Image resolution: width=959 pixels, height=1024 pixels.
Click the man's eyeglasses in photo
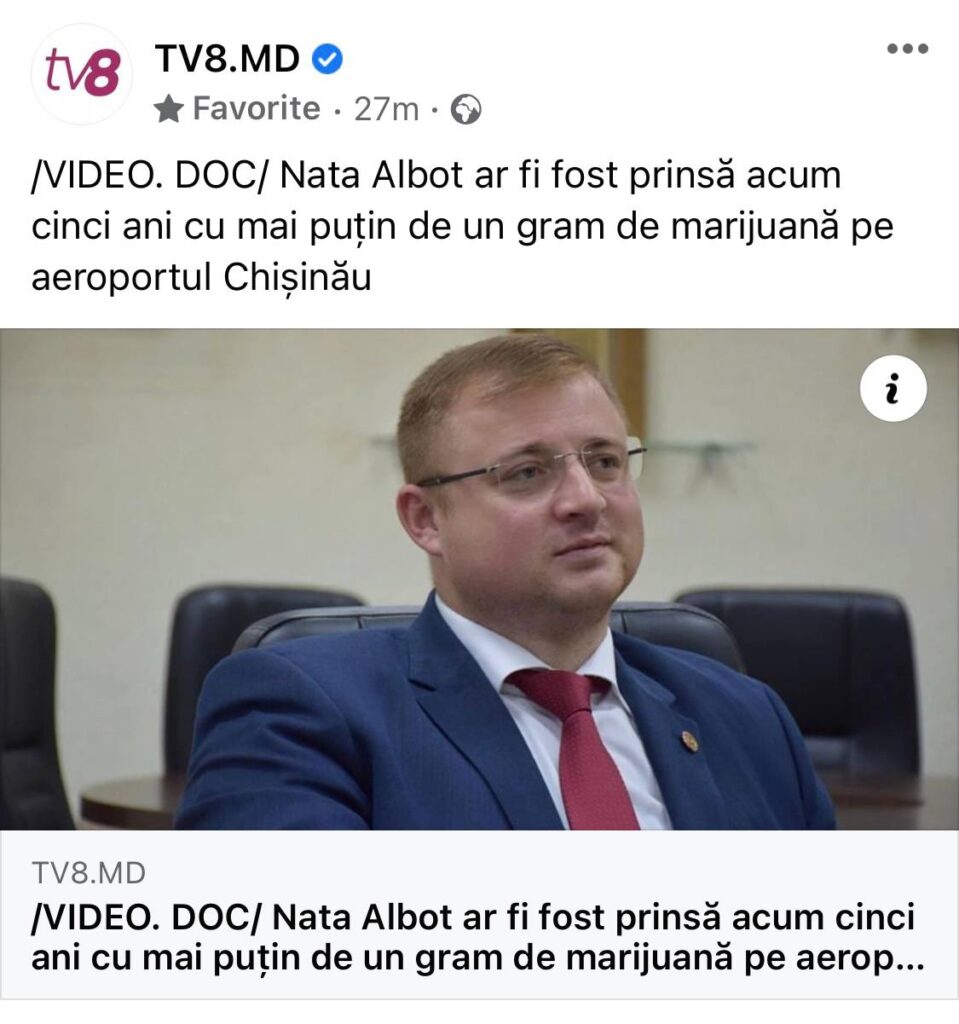pos(531,468)
